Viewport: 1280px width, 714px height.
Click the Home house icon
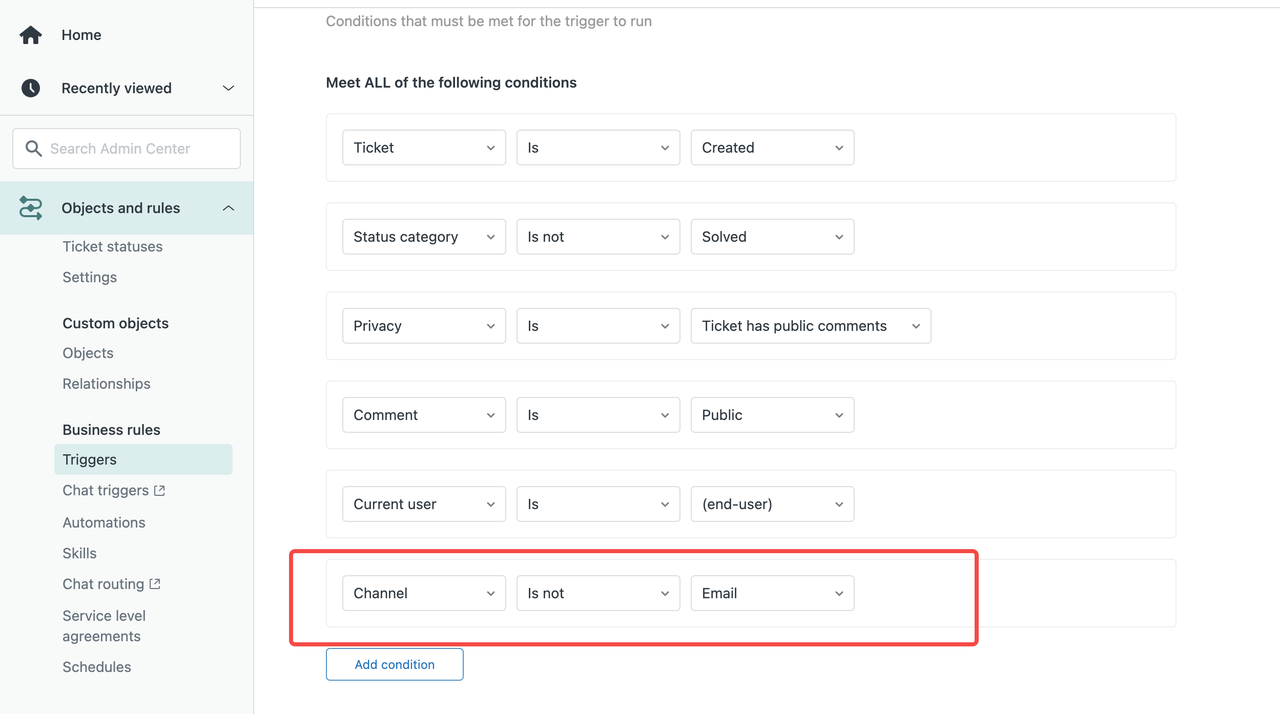(31, 35)
